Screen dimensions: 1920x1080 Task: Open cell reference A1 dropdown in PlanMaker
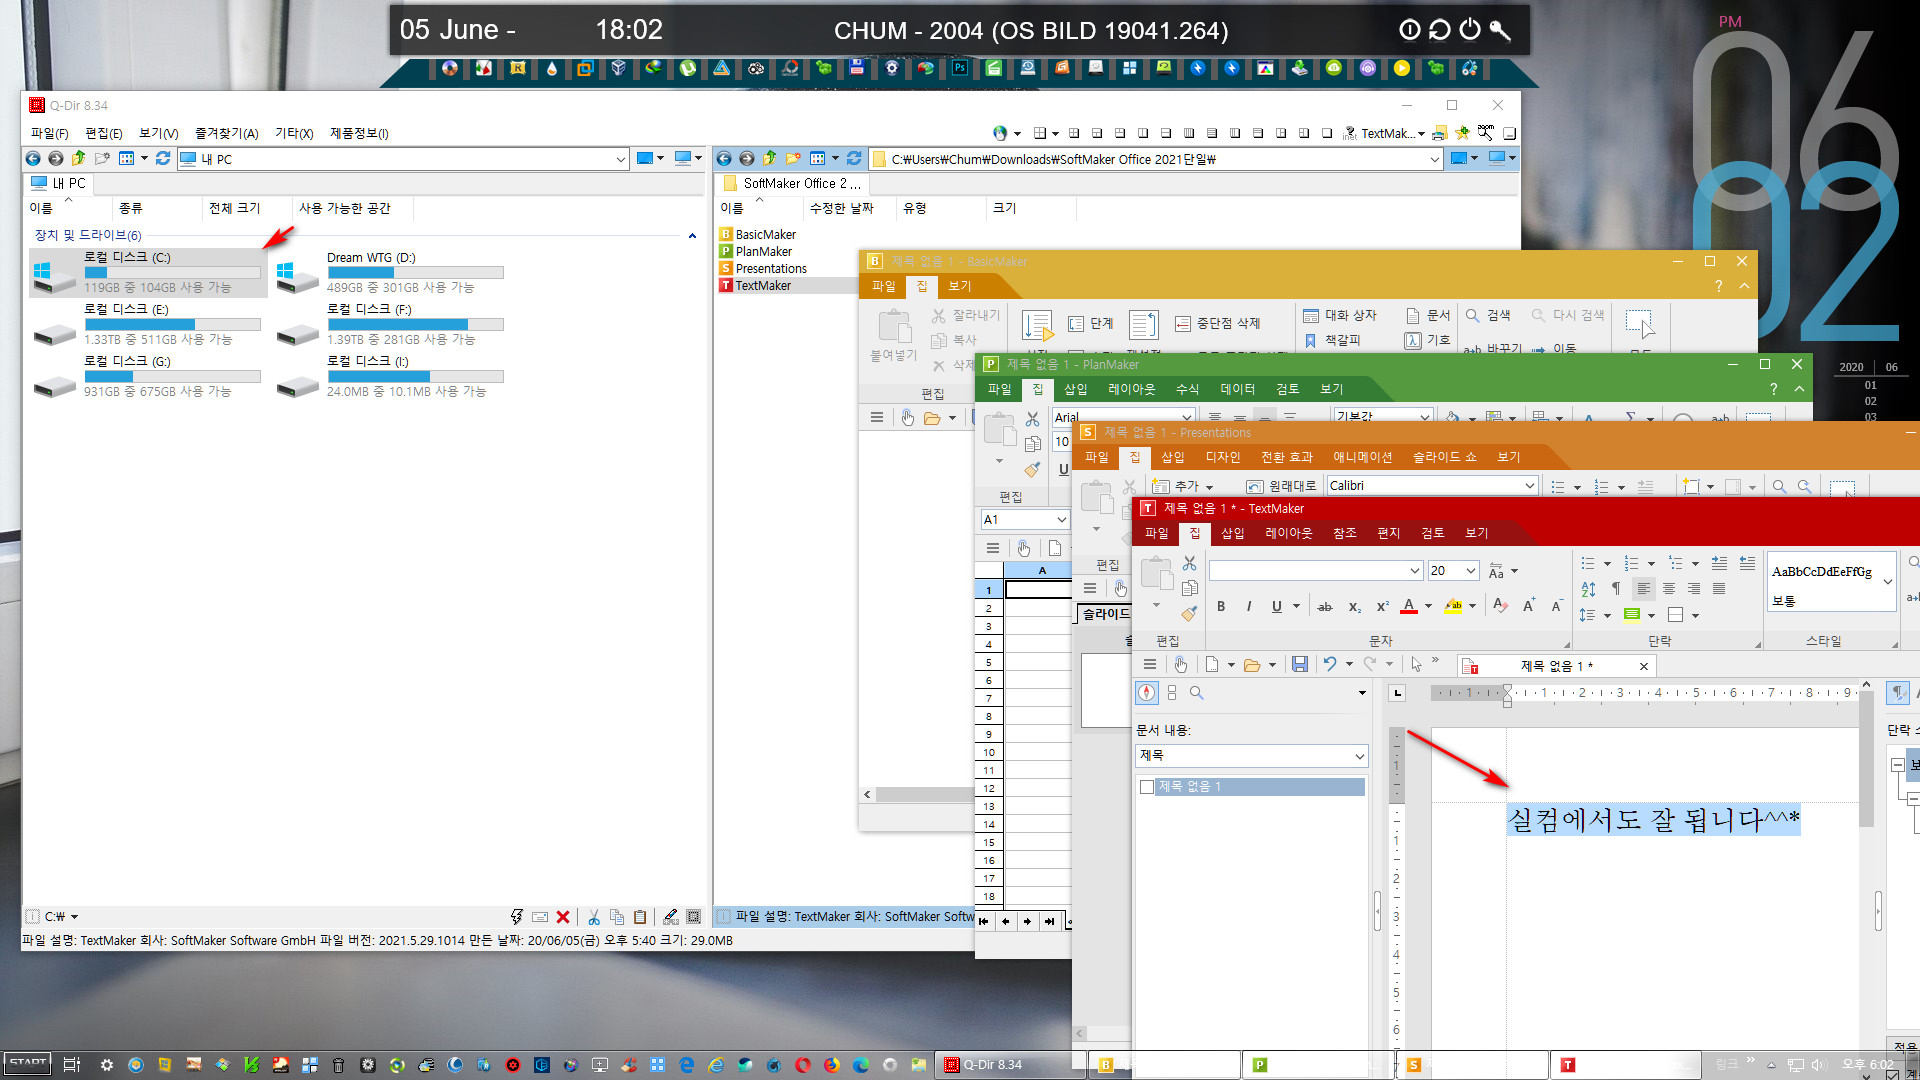point(1061,520)
